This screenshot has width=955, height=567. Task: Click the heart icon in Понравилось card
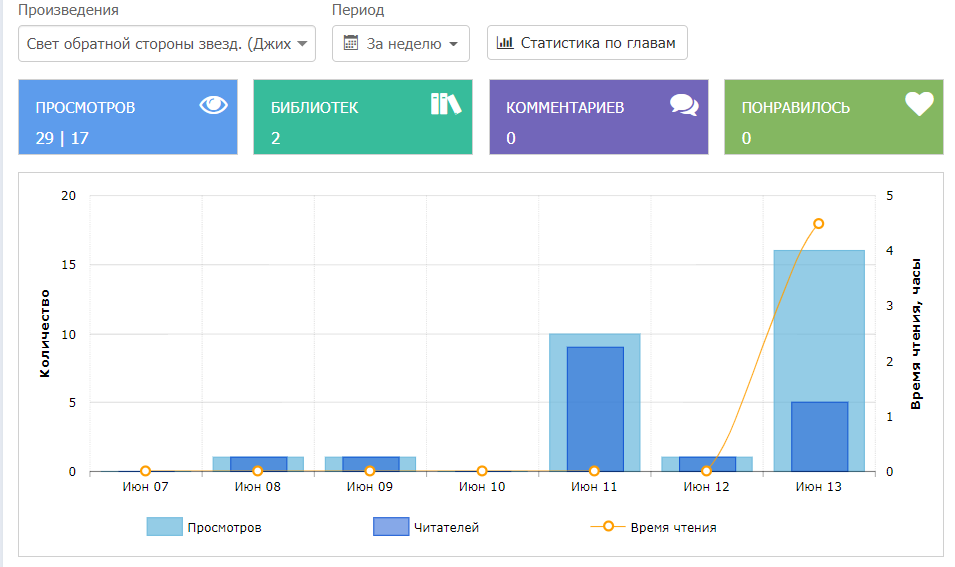918,104
